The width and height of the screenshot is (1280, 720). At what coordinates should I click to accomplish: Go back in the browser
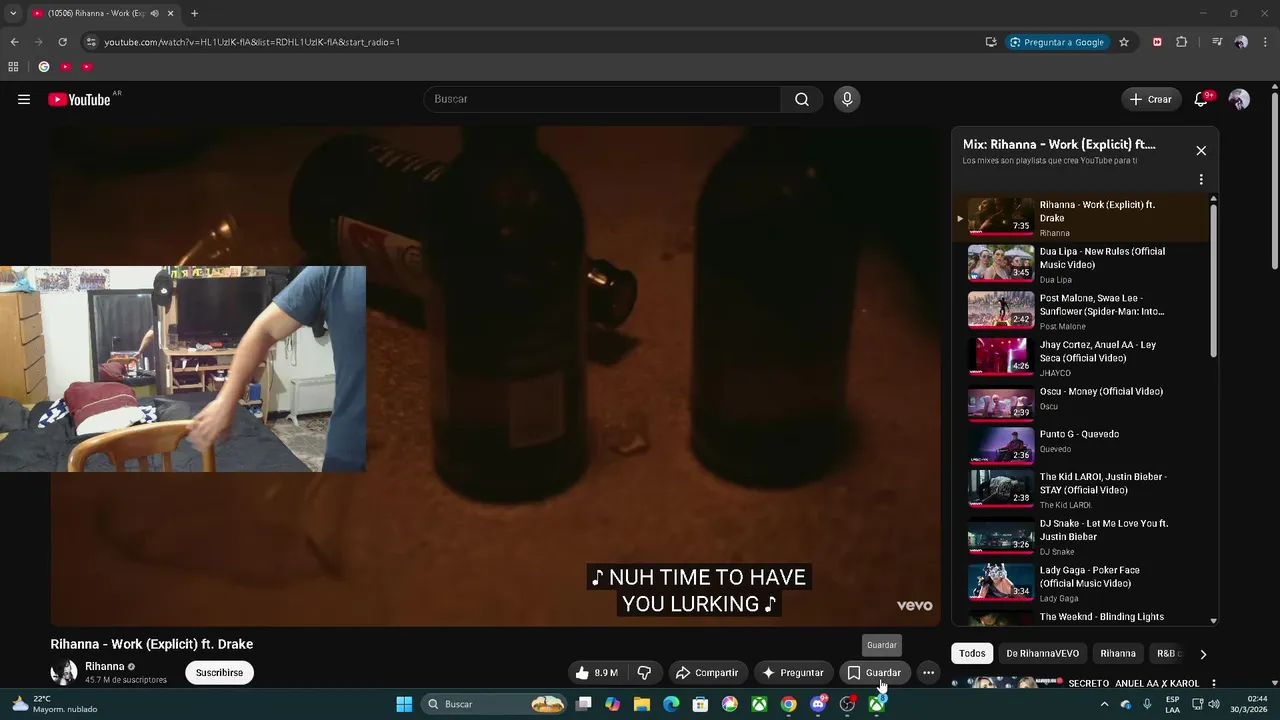pos(14,42)
